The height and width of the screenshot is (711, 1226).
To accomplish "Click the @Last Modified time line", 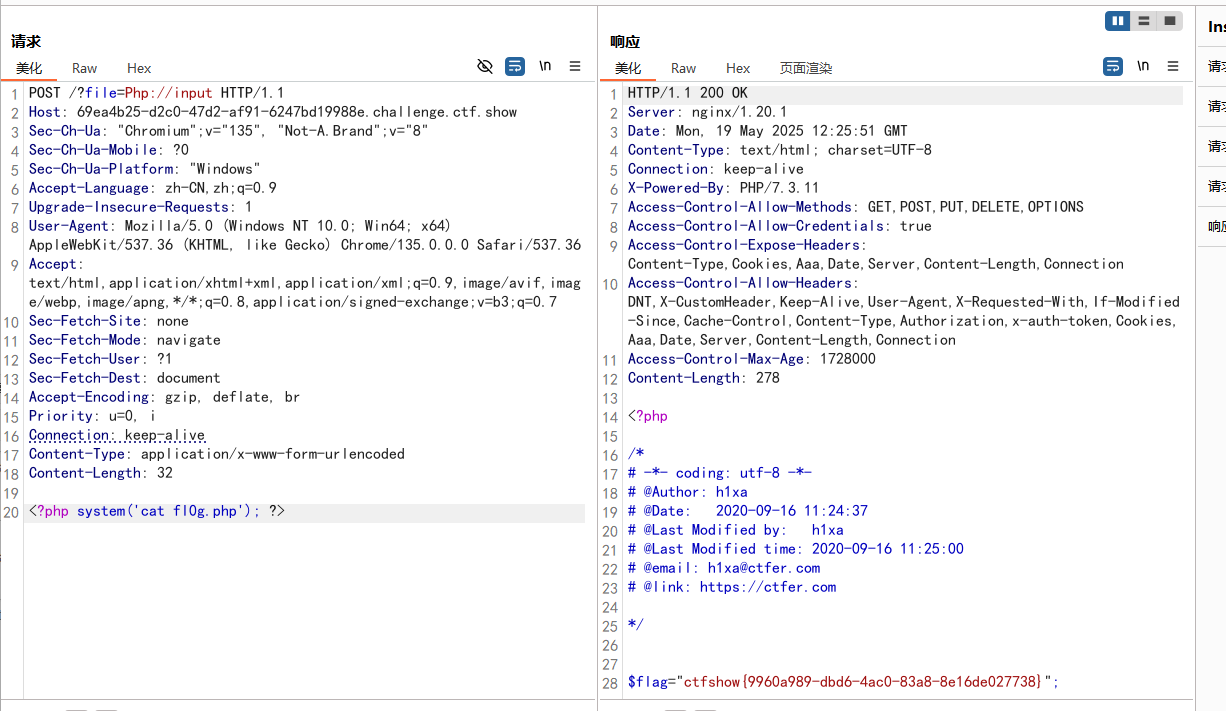I will [796, 549].
